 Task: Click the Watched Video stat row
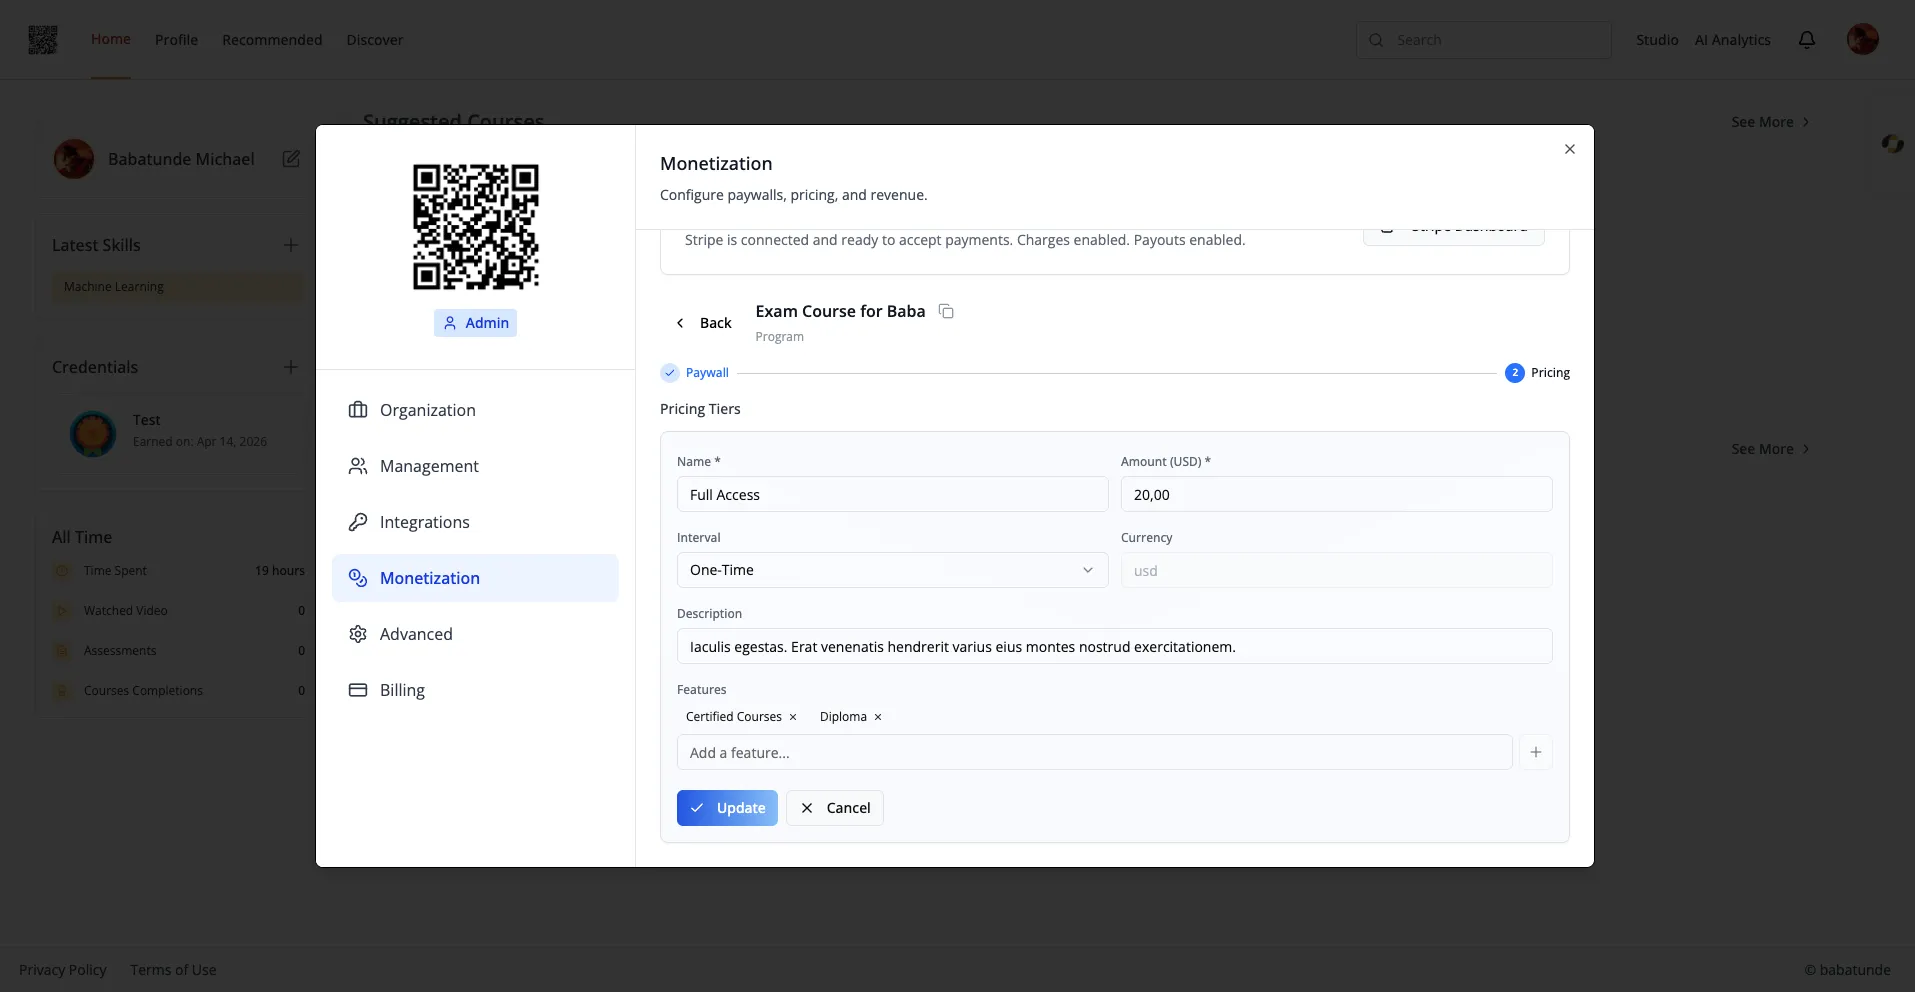click(x=179, y=611)
